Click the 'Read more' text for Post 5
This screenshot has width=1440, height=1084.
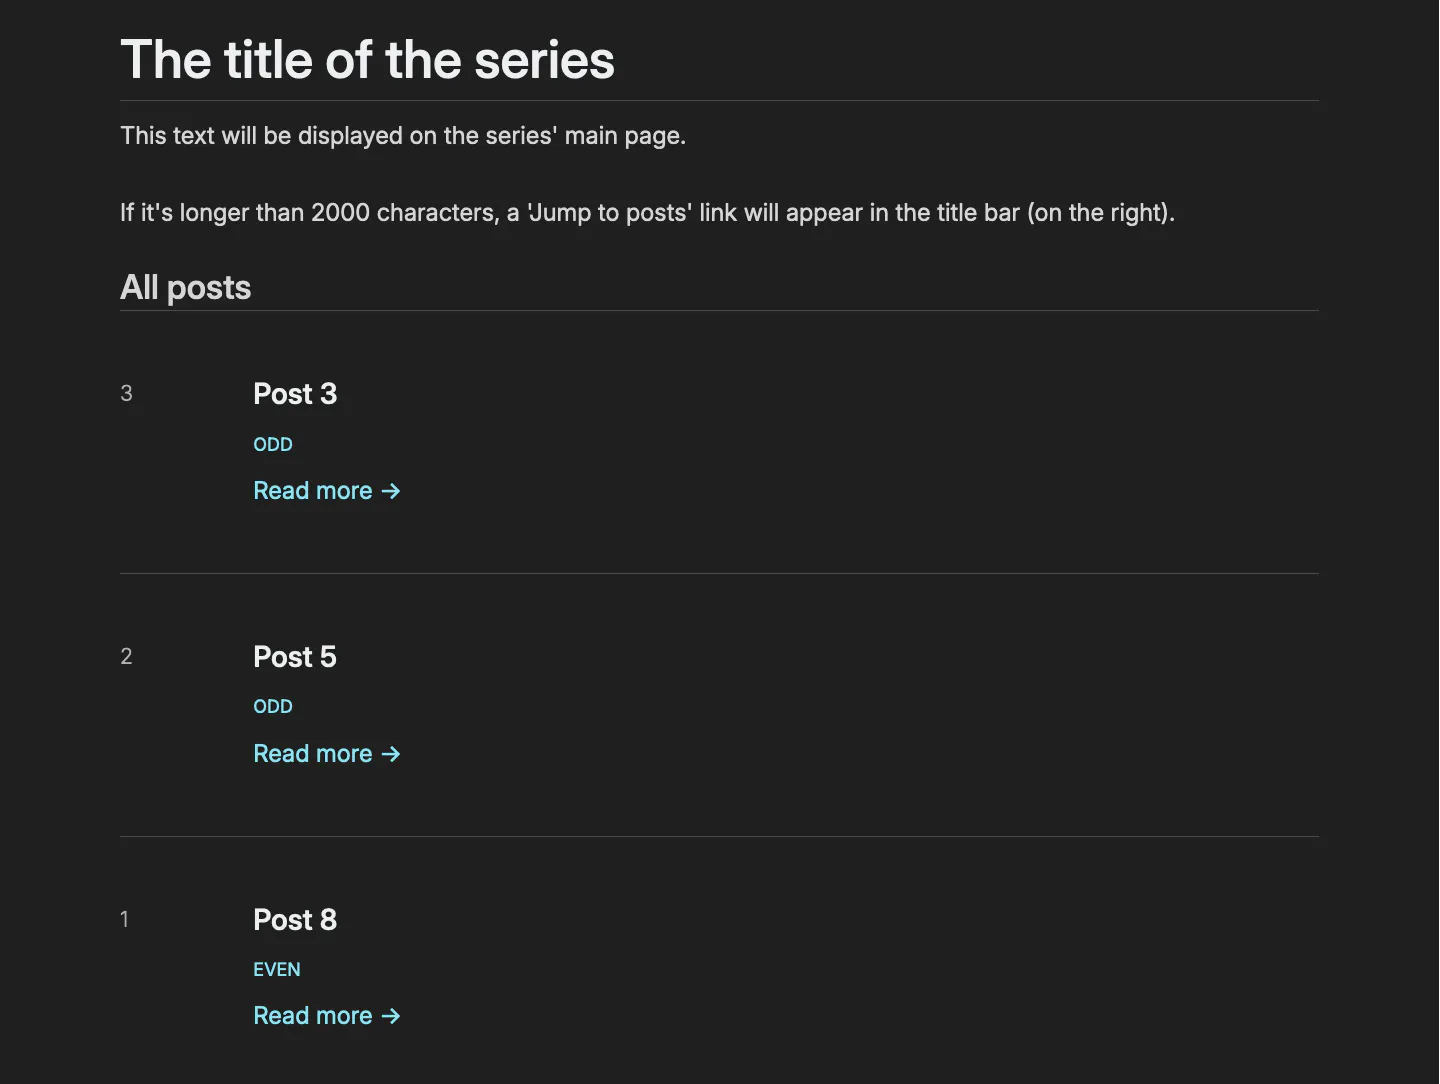point(312,754)
